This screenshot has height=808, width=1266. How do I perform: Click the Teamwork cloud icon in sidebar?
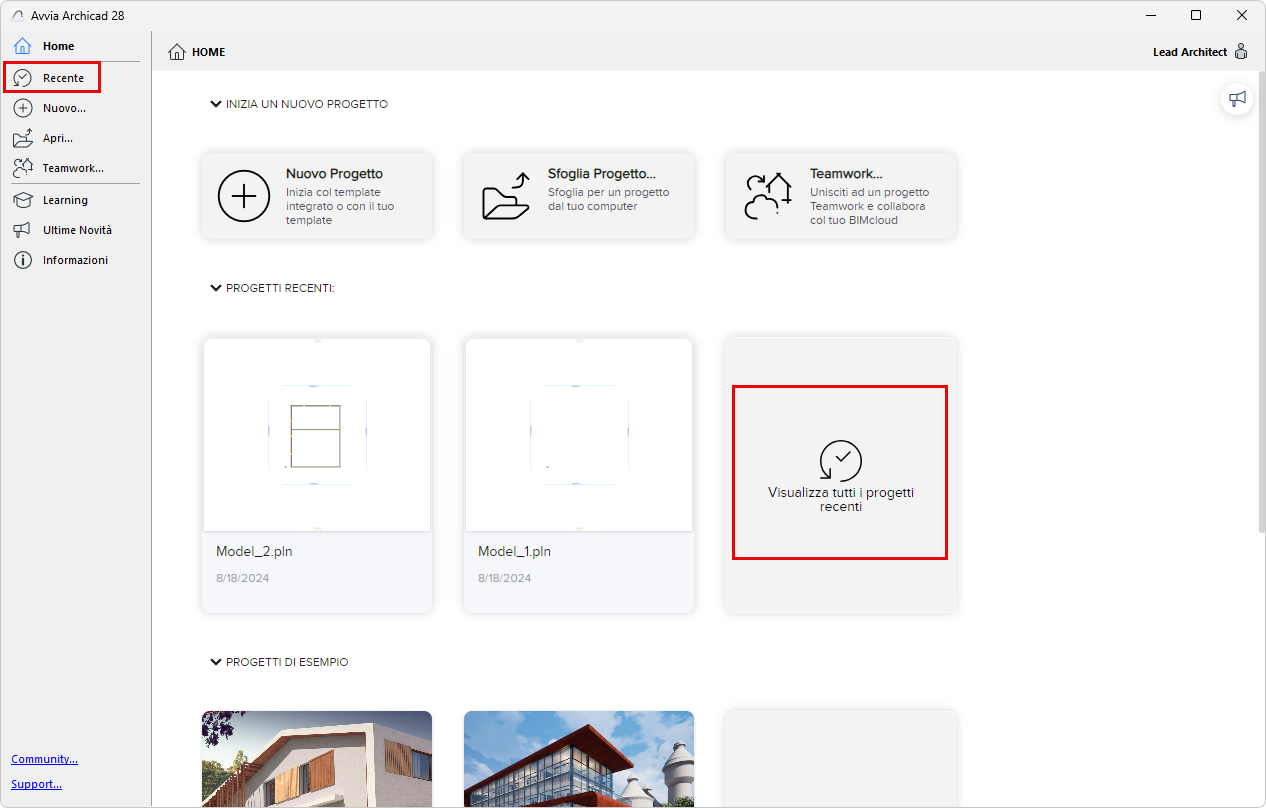tap(23, 168)
